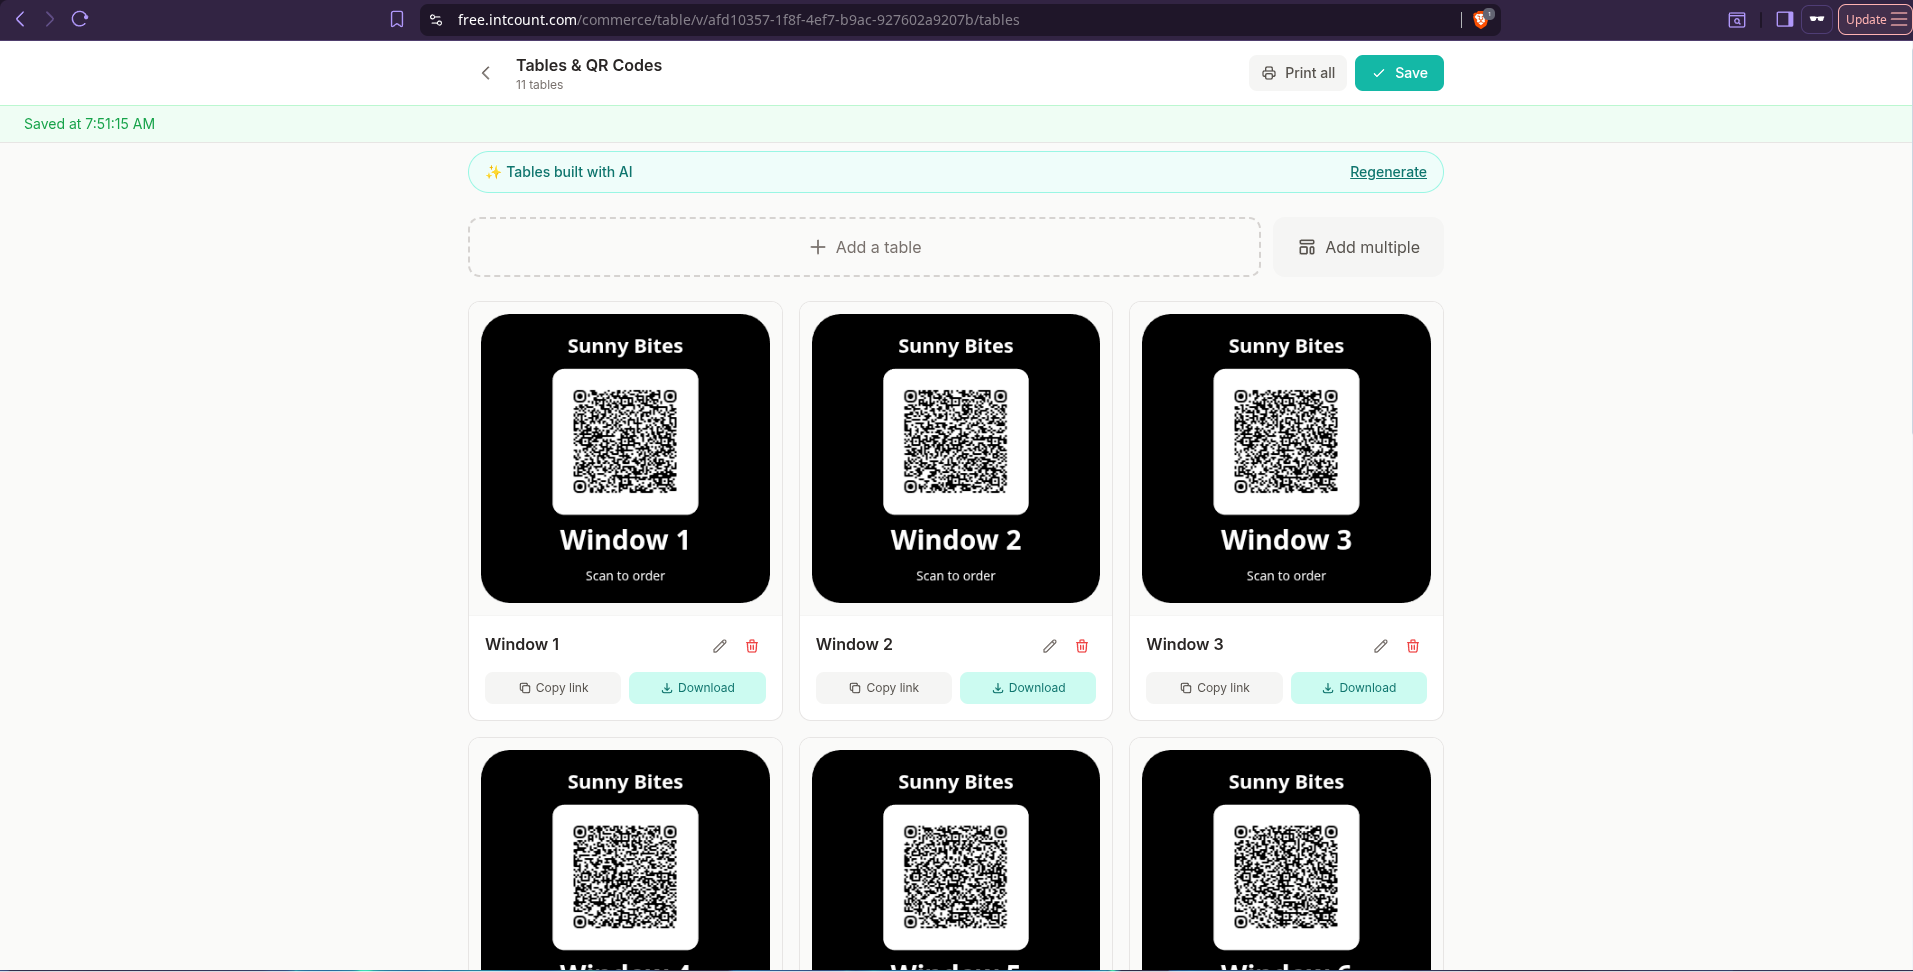Click the browser Update button
Screen dimensions: 1913x972
1874,19
